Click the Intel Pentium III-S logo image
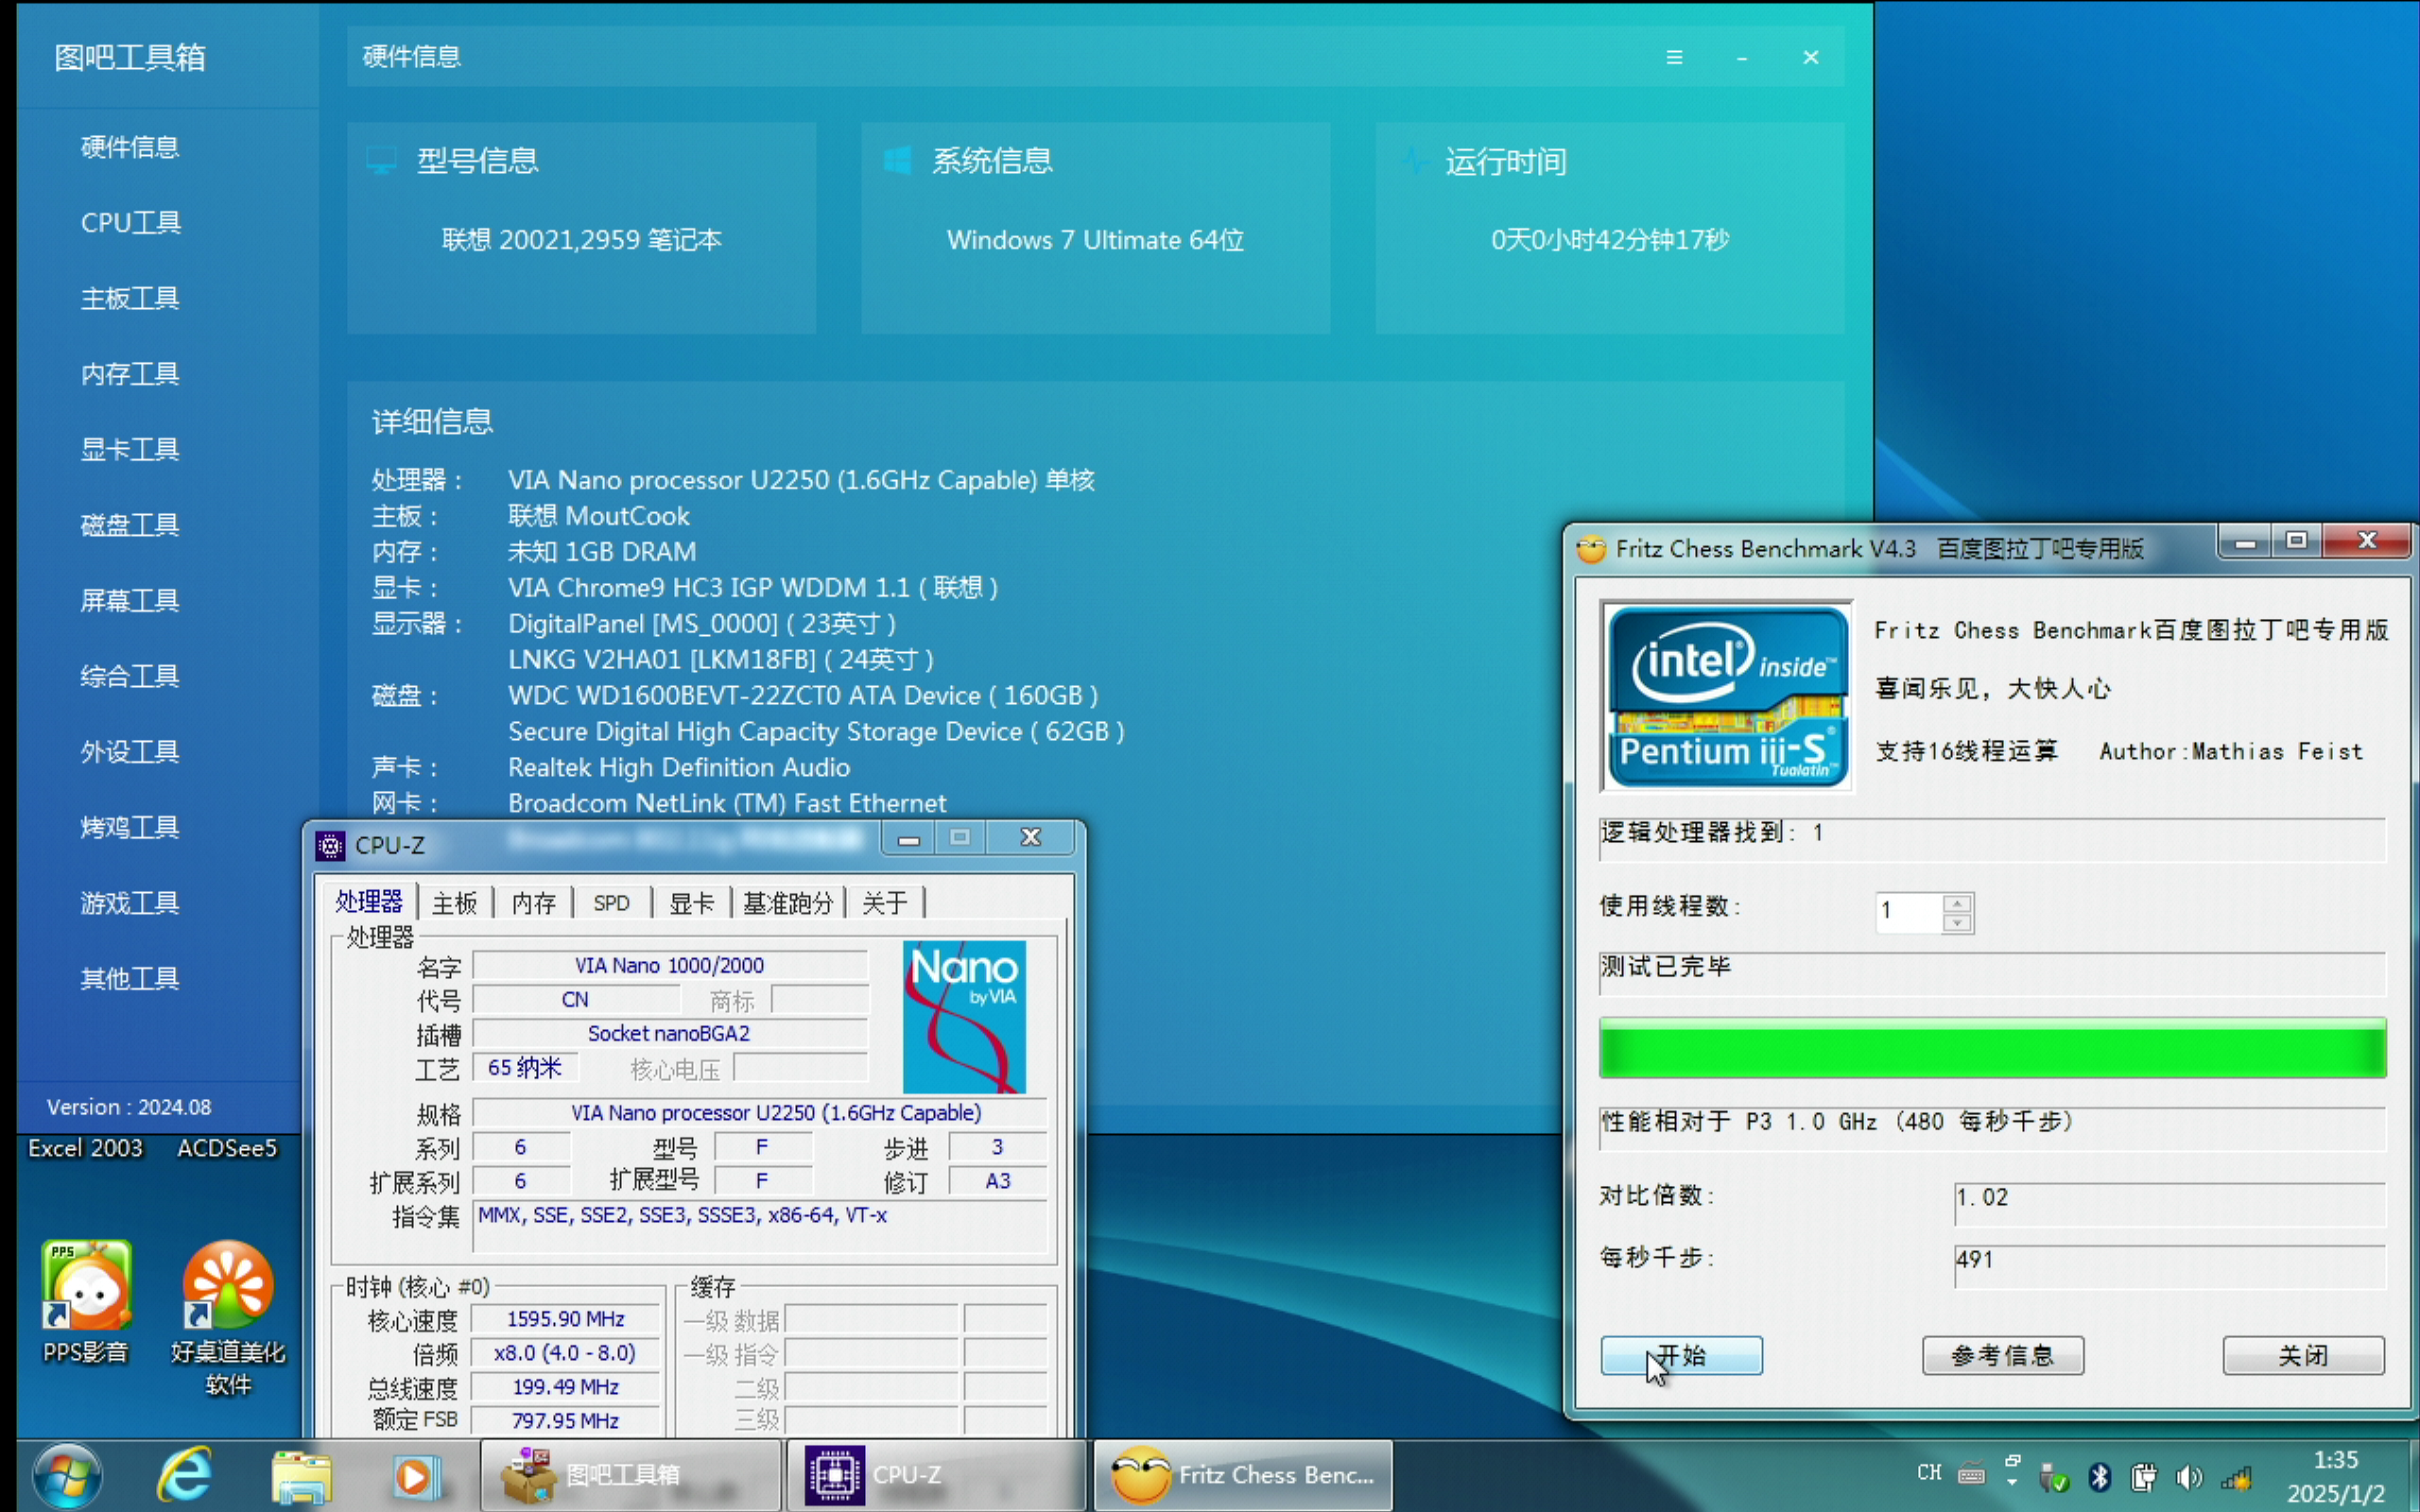Image resolution: width=2420 pixels, height=1512 pixels. pyautogui.click(x=1727, y=696)
